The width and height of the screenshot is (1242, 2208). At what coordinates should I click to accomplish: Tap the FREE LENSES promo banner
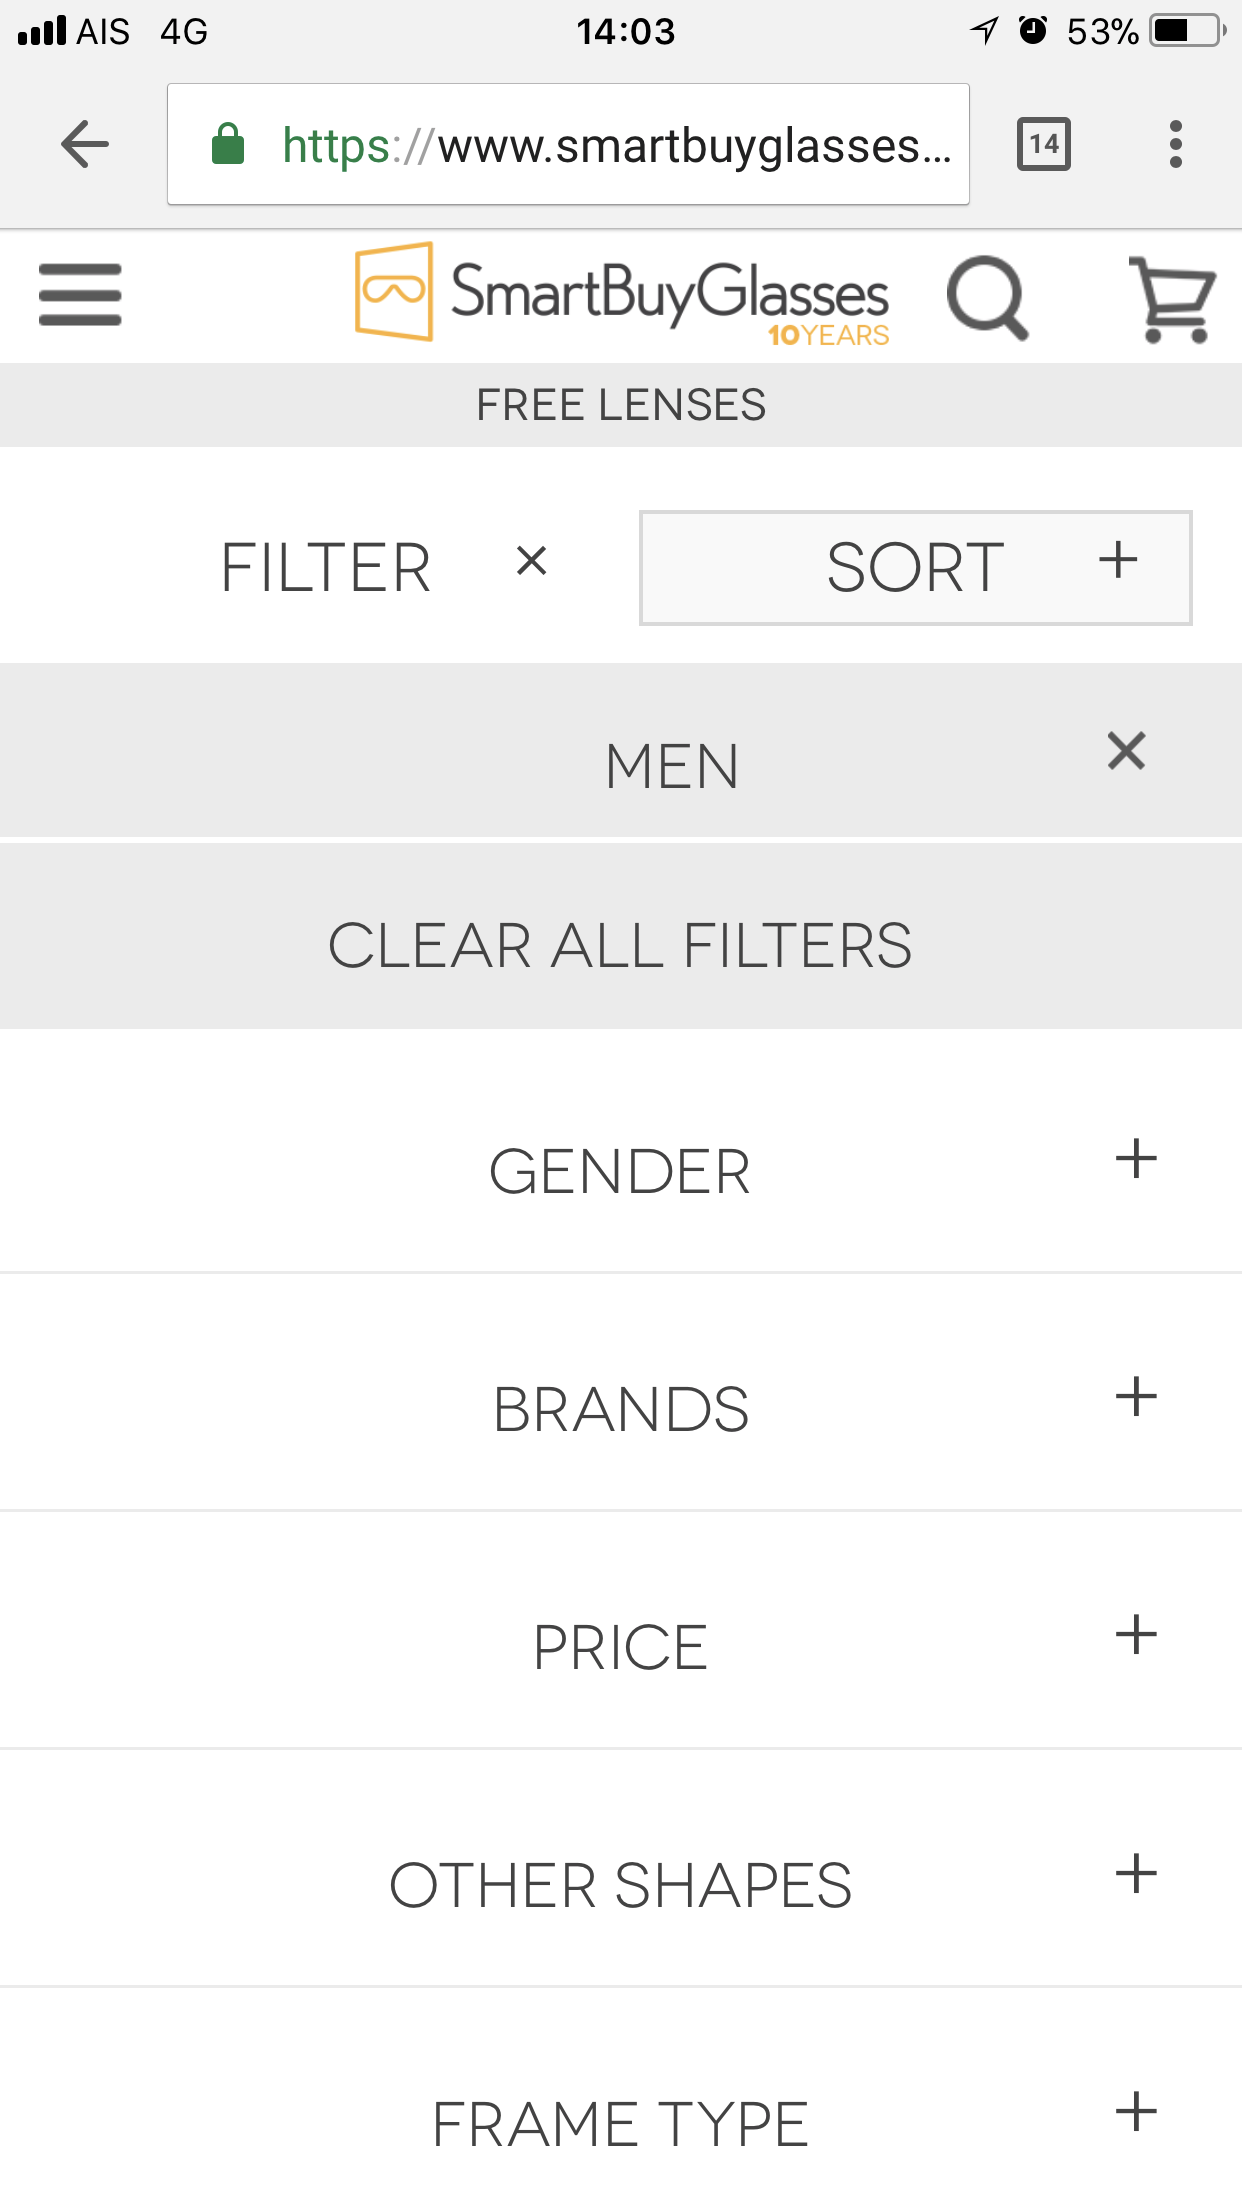621,405
